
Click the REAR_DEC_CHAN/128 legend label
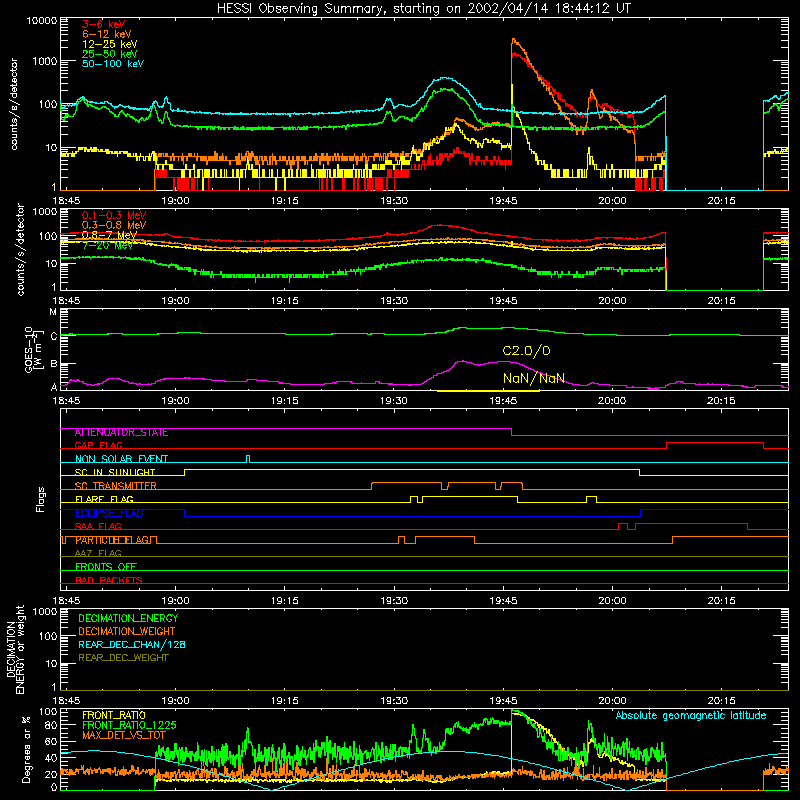tap(132, 644)
